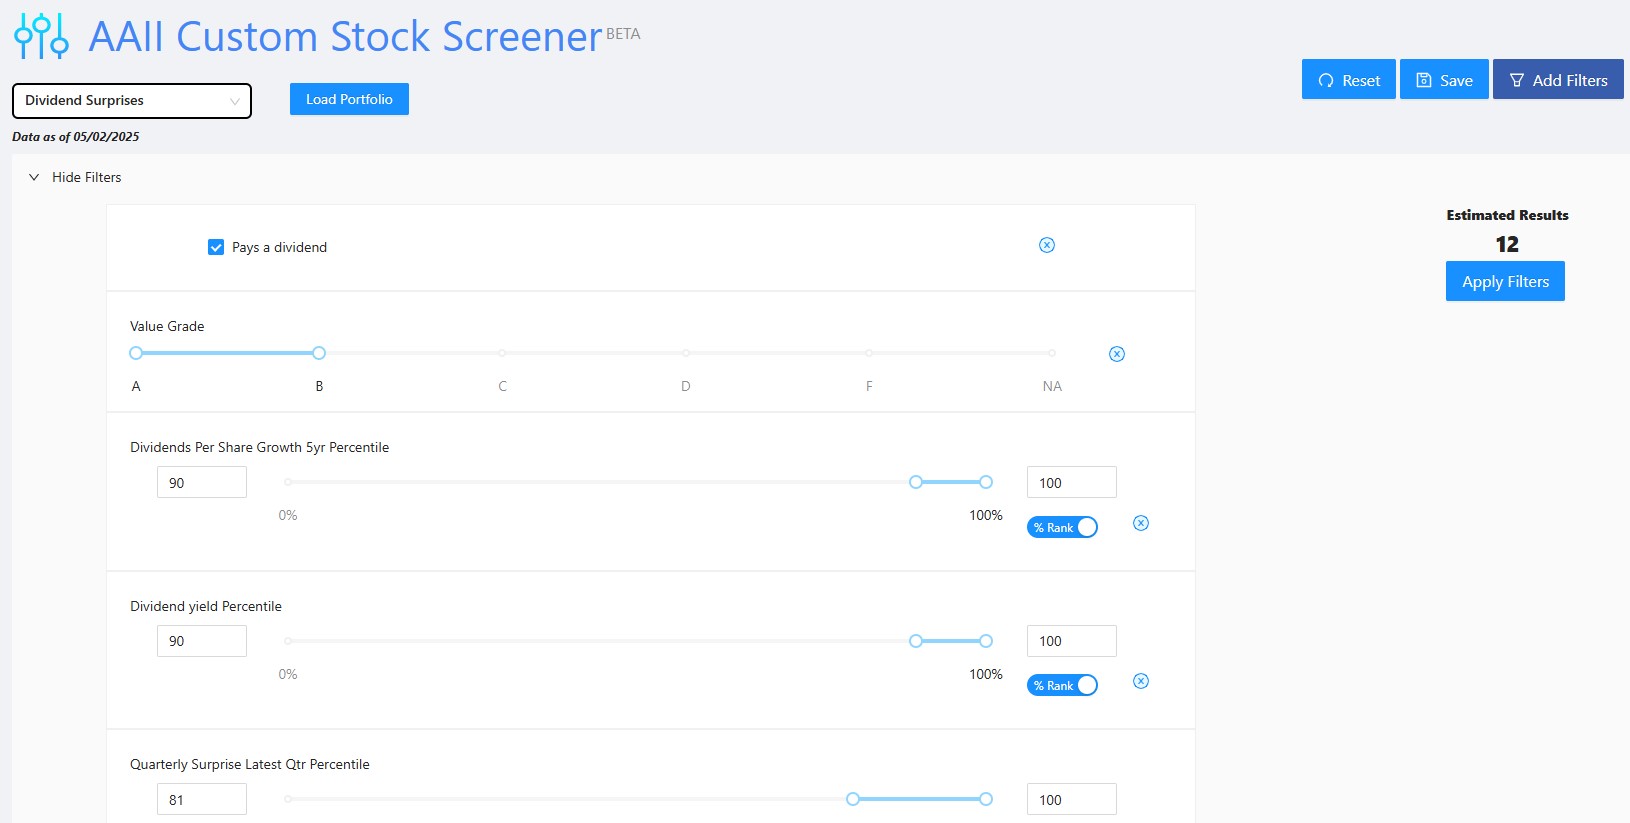
Task: Click Dividend yield Percentile upper slider handle
Action: tap(986, 641)
